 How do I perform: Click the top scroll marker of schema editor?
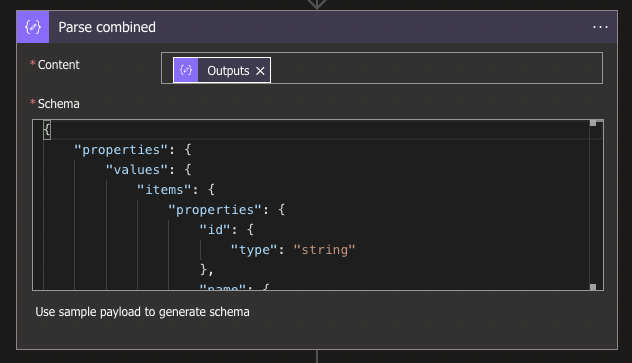(x=593, y=123)
